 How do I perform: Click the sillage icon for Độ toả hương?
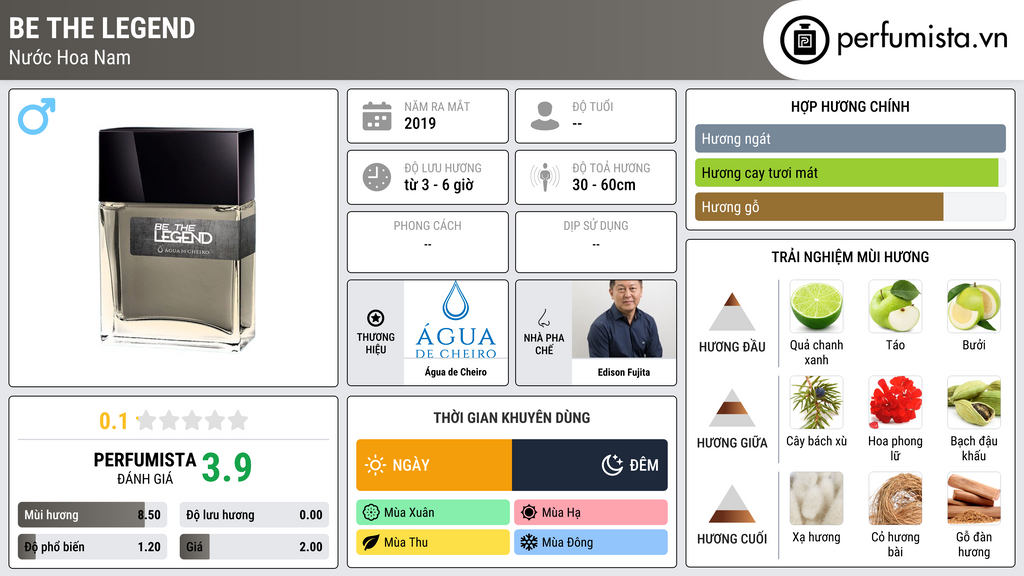(x=545, y=177)
